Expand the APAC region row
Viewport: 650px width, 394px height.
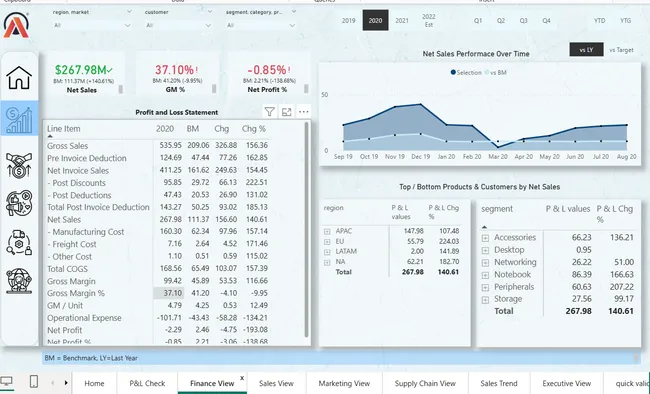pos(327,231)
